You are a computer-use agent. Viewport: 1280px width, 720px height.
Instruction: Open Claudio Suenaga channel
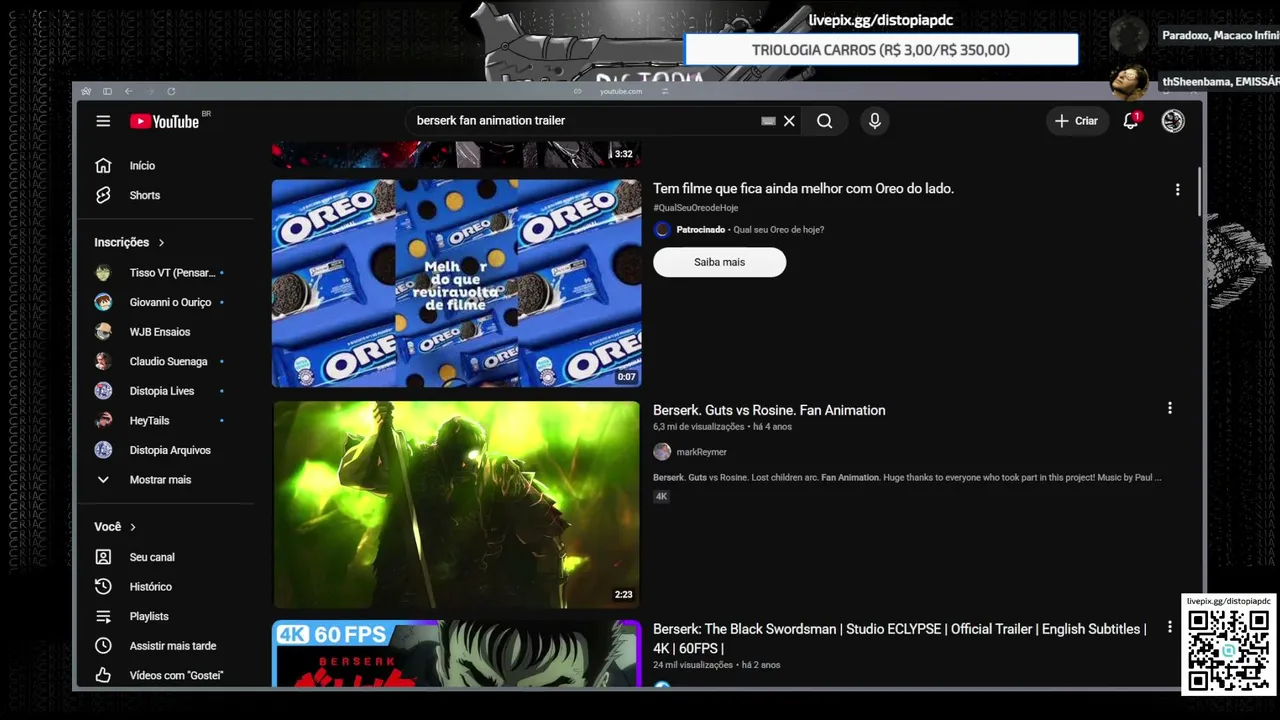(x=168, y=362)
